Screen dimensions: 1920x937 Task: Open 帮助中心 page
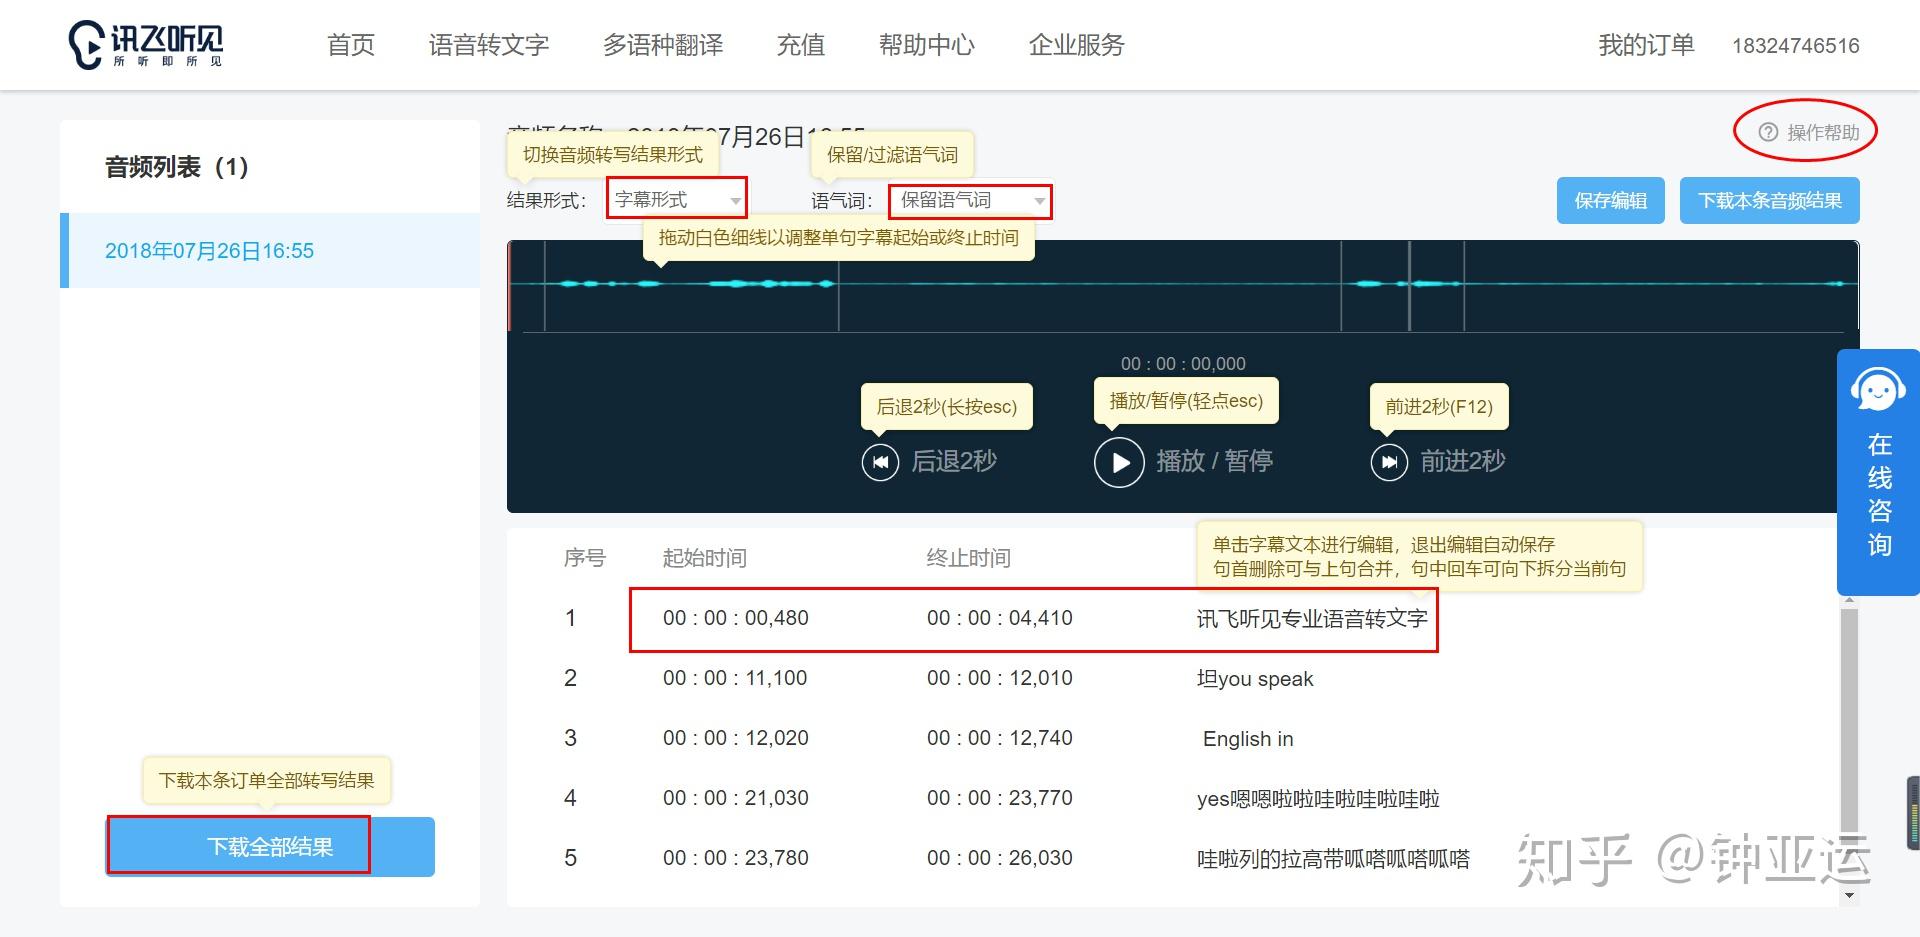927,45
